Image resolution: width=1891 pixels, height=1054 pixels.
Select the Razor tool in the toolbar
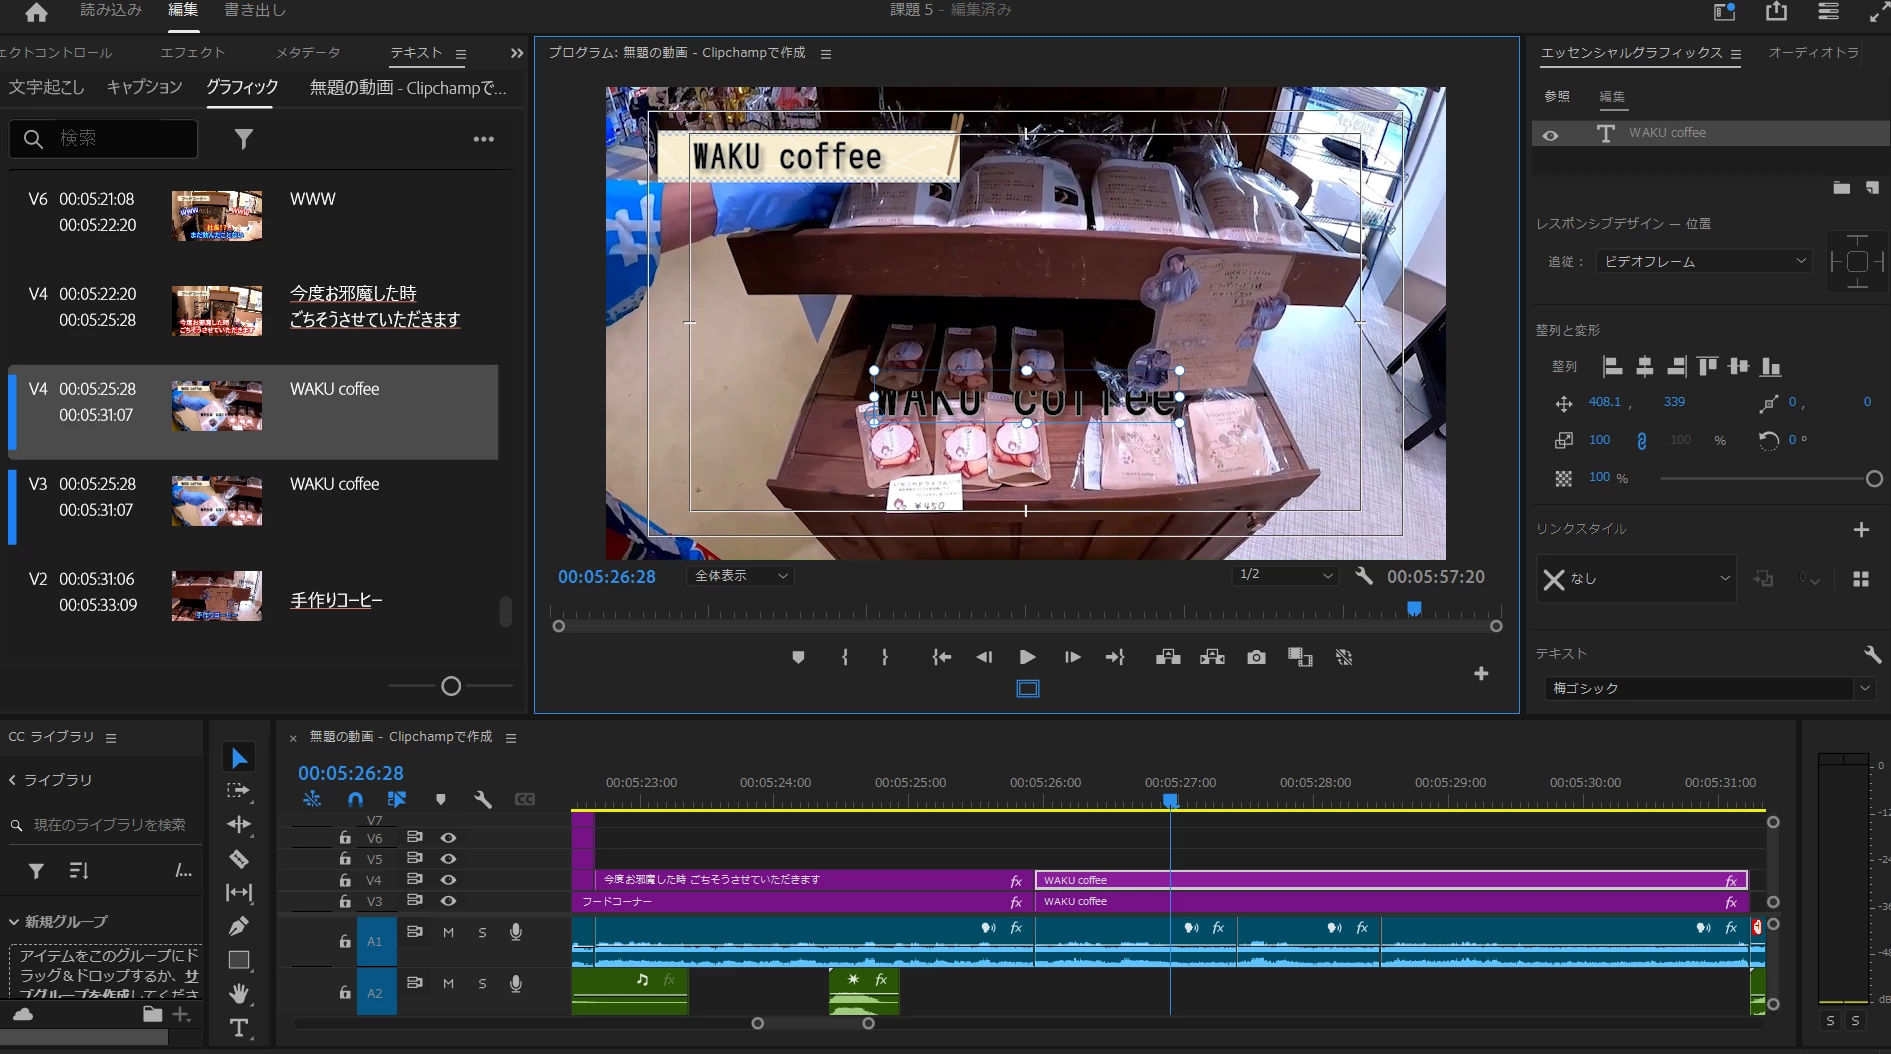(x=238, y=859)
